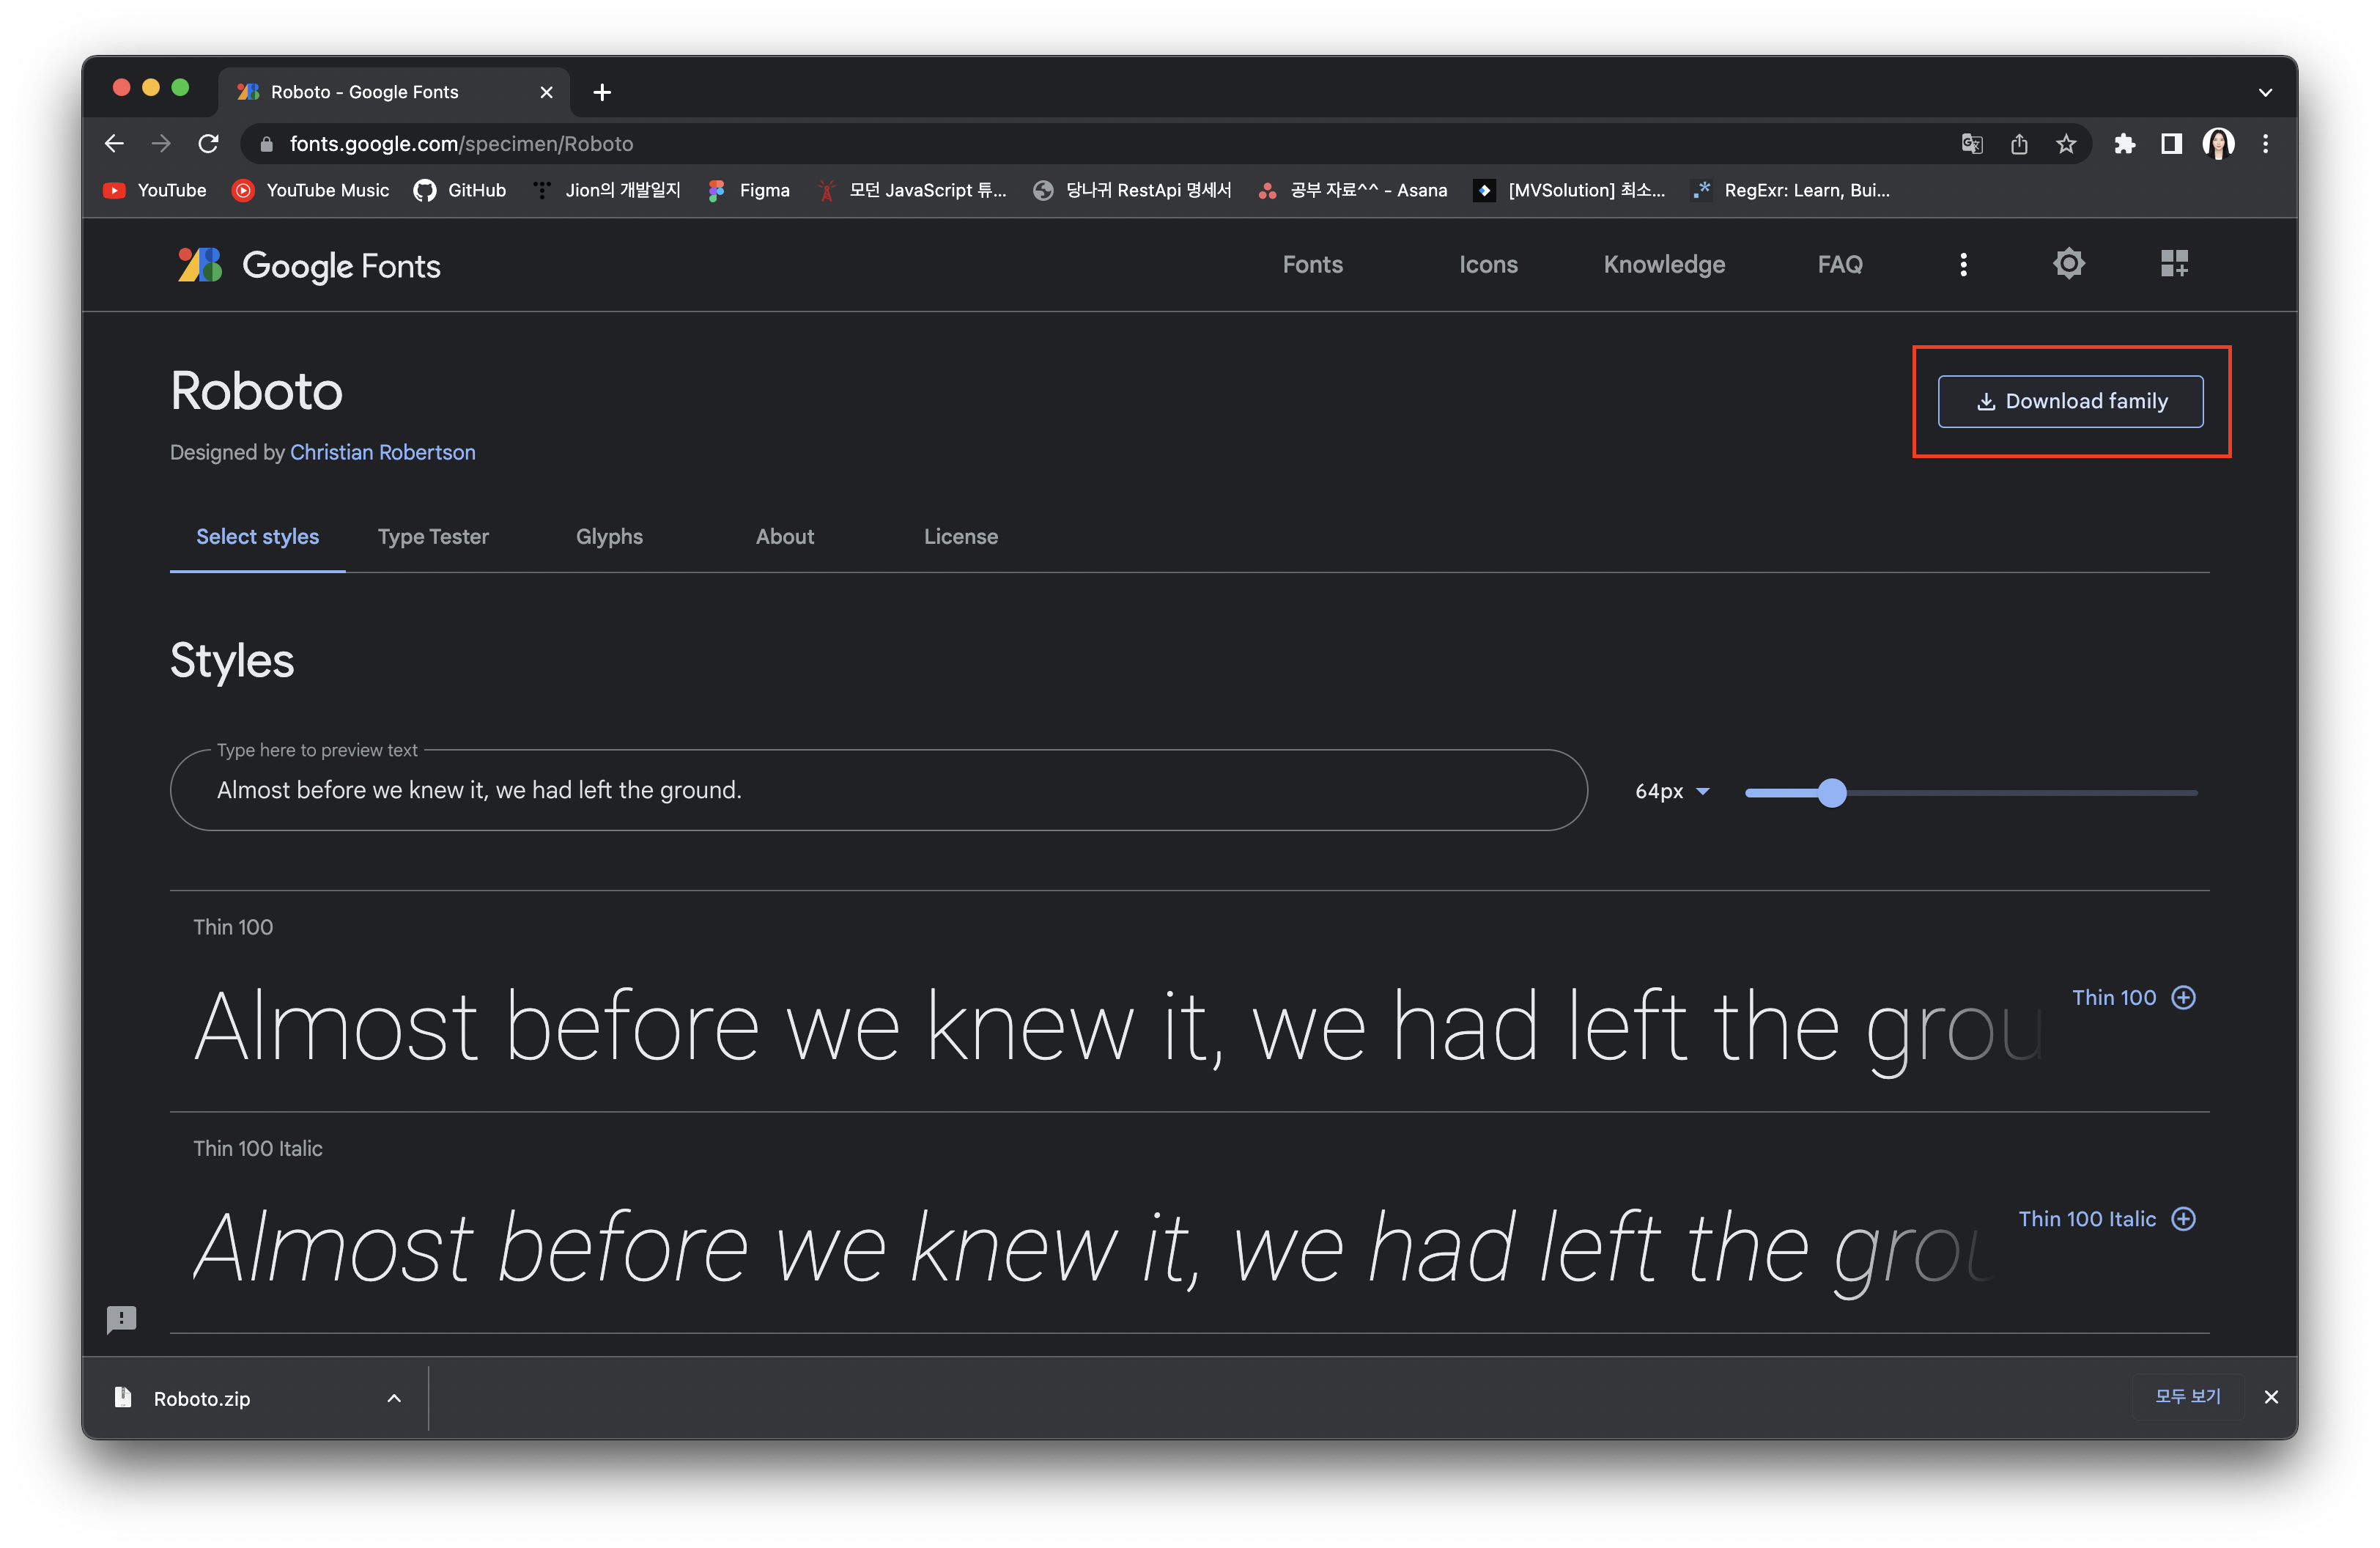Image resolution: width=2380 pixels, height=1548 pixels.
Task: Open the Google Fonts three-dot menu
Action: coord(1963,264)
